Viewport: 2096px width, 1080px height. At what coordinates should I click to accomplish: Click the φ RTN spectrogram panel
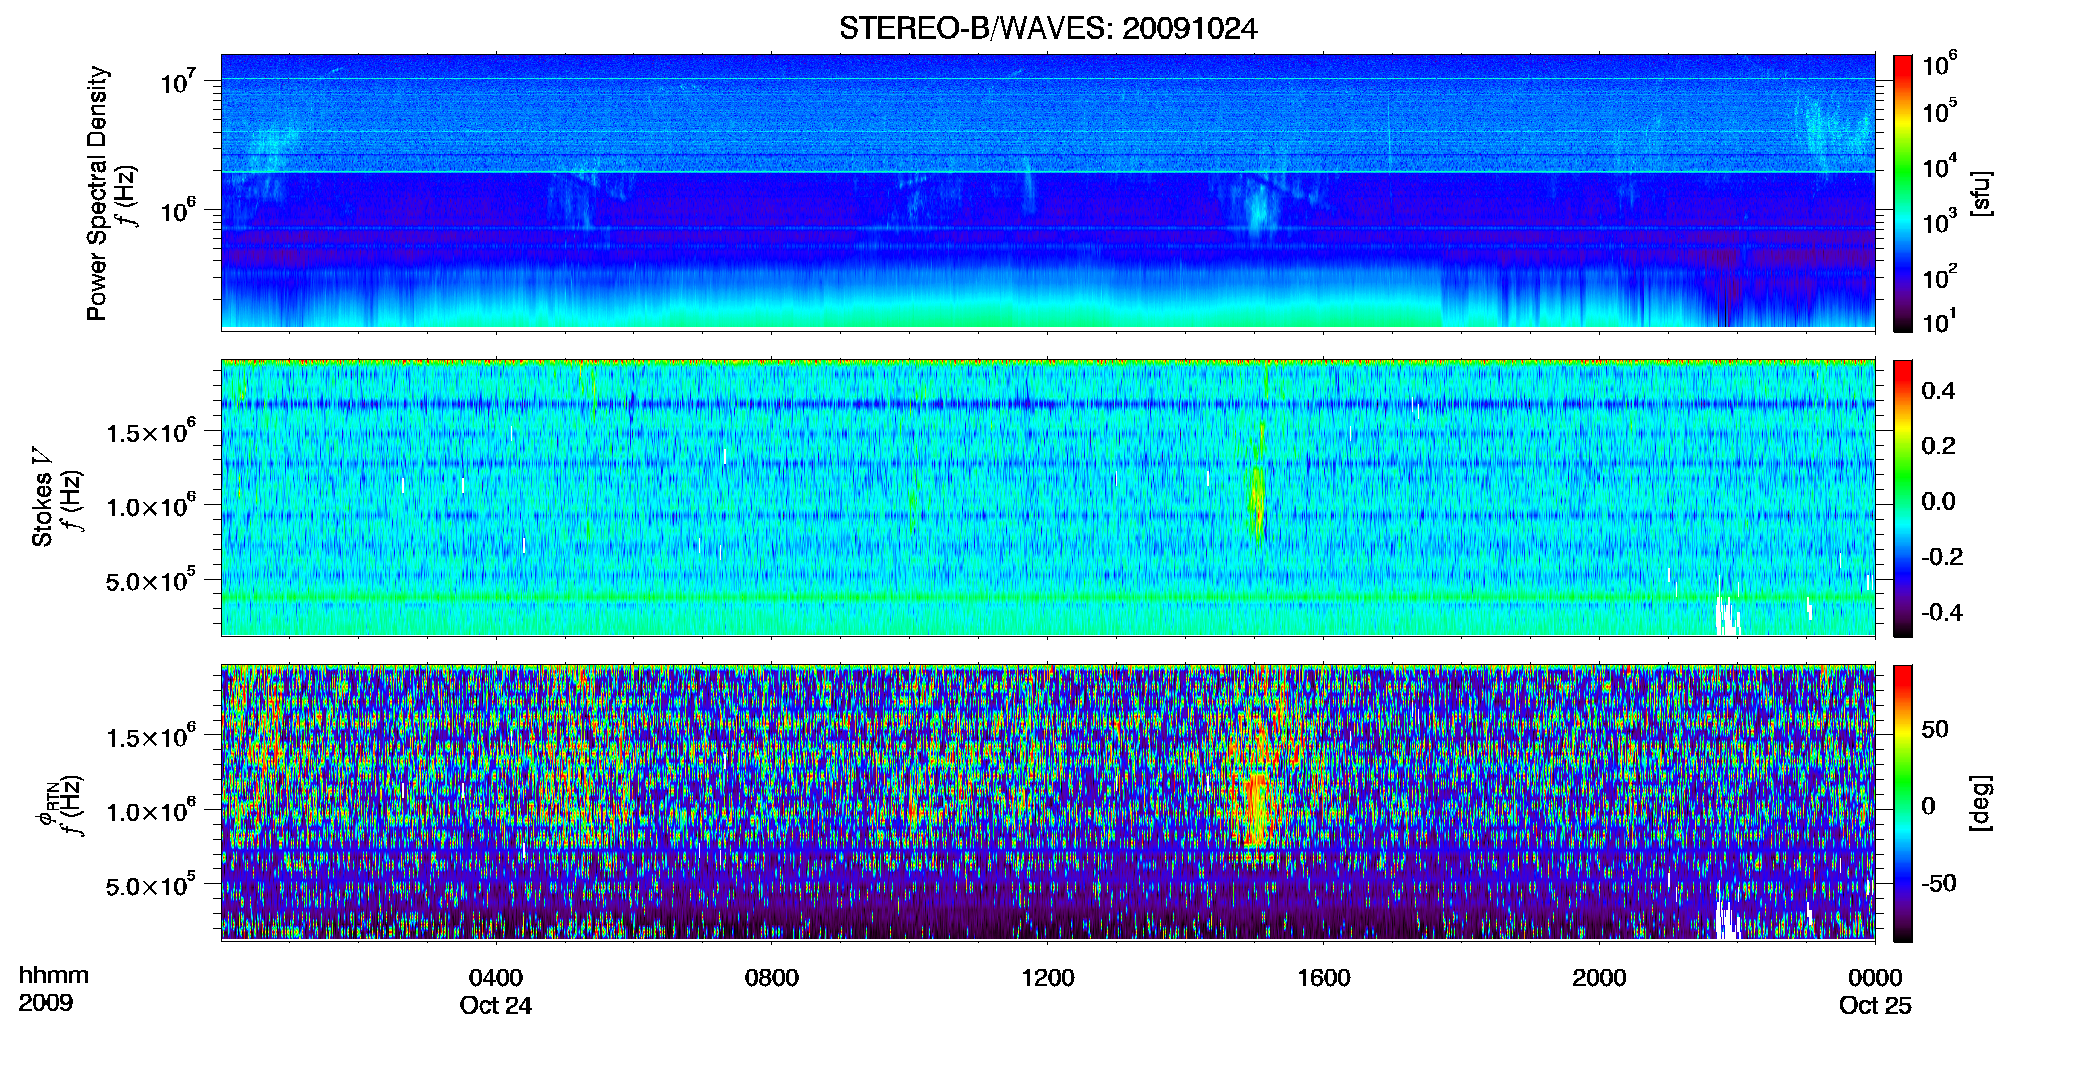point(1048,802)
